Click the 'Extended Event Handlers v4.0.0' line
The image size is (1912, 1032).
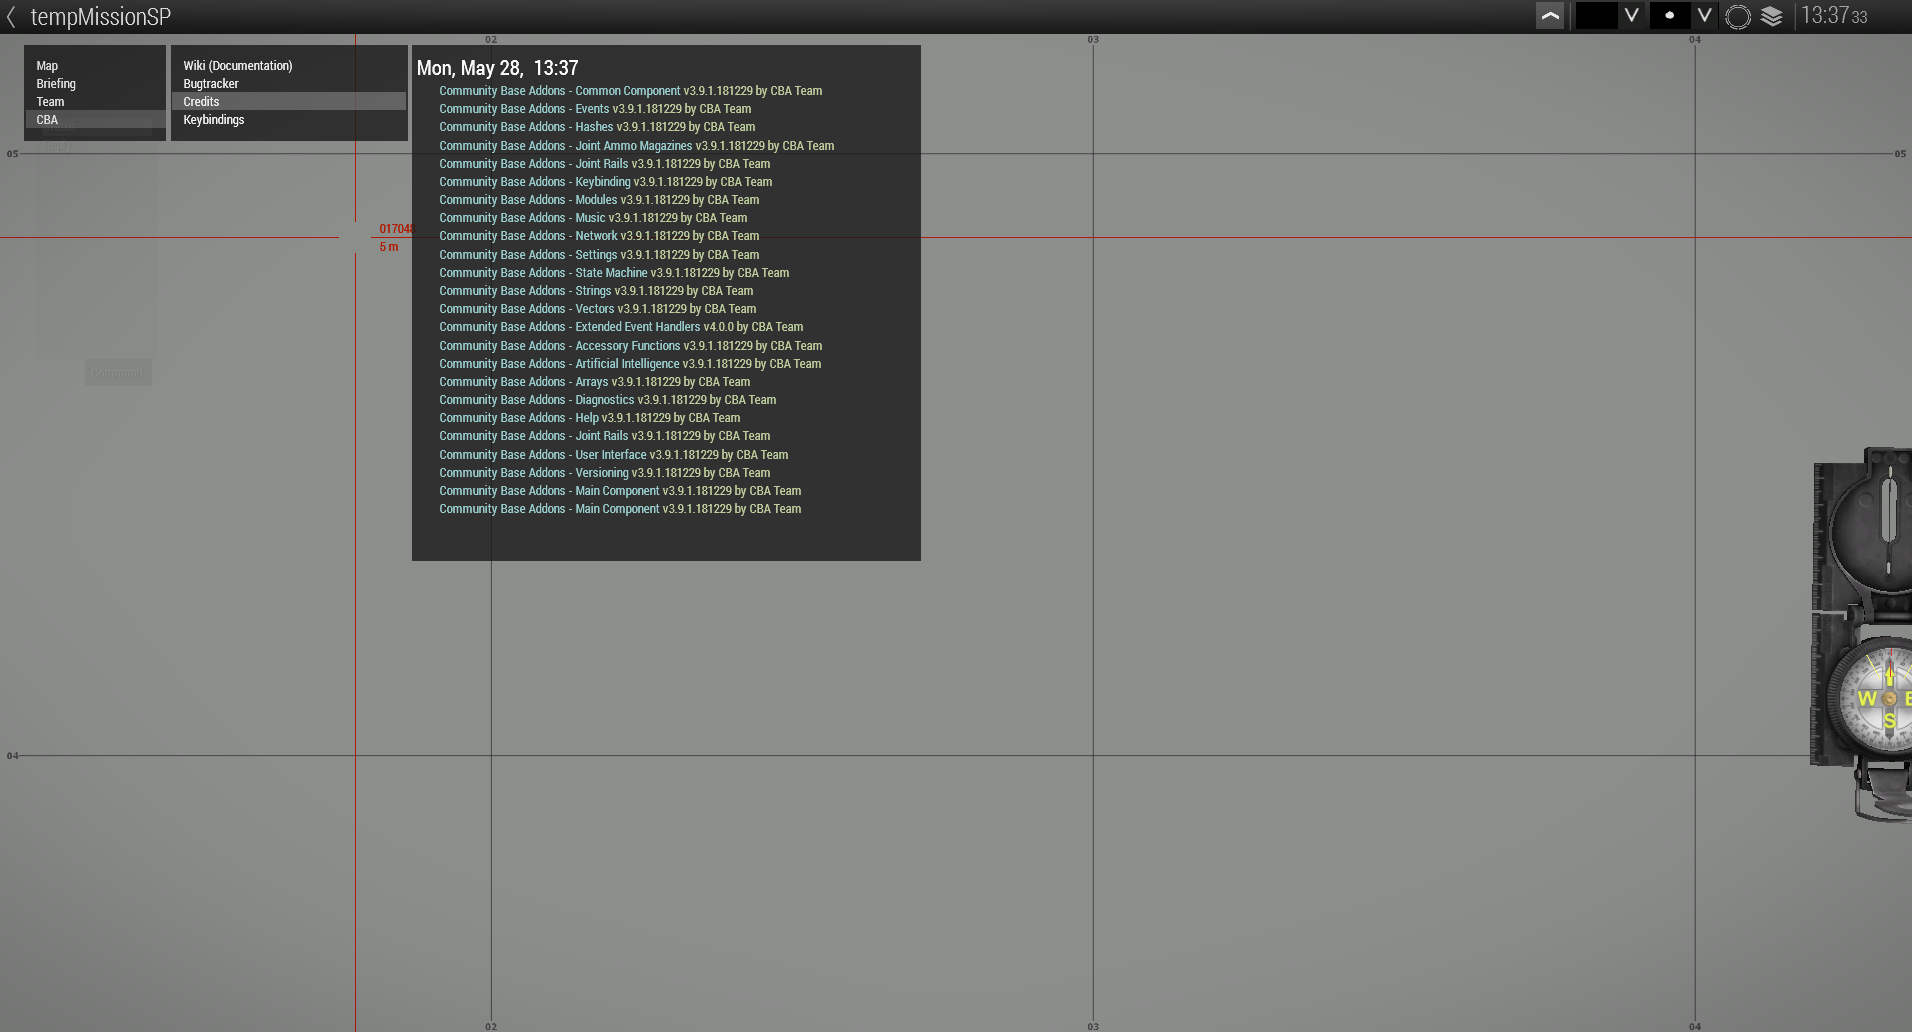click(x=621, y=327)
